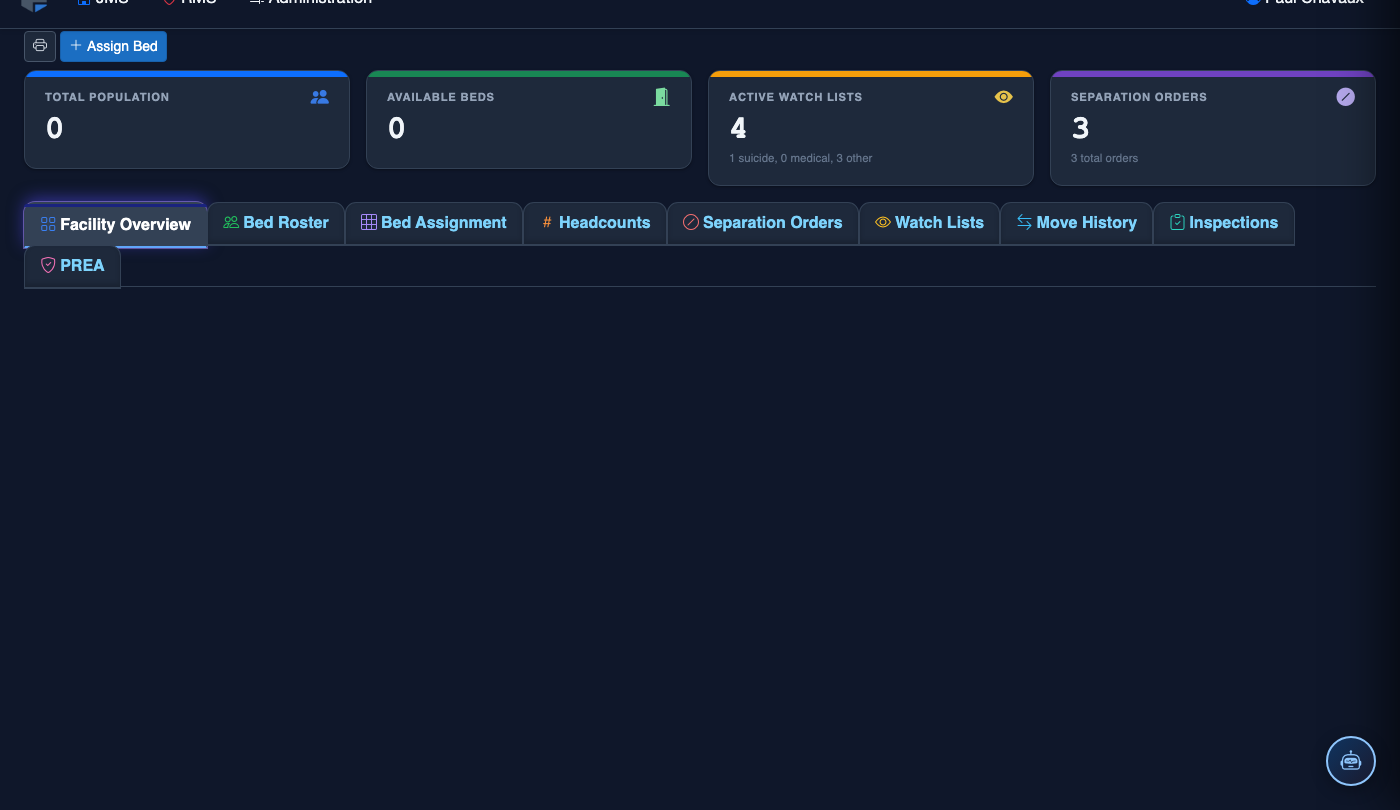View the Move History tab
The height and width of the screenshot is (810, 1400).
pos(1077,223)
